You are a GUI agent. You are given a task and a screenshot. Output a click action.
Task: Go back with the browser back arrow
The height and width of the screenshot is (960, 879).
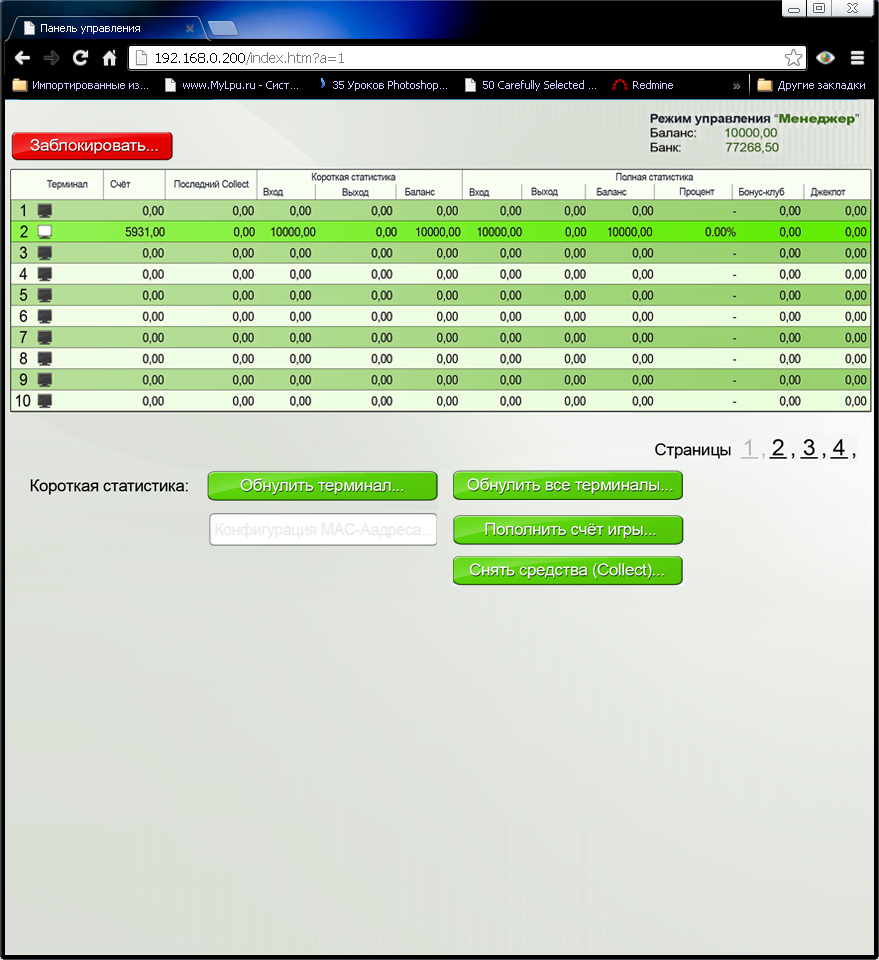23,58
